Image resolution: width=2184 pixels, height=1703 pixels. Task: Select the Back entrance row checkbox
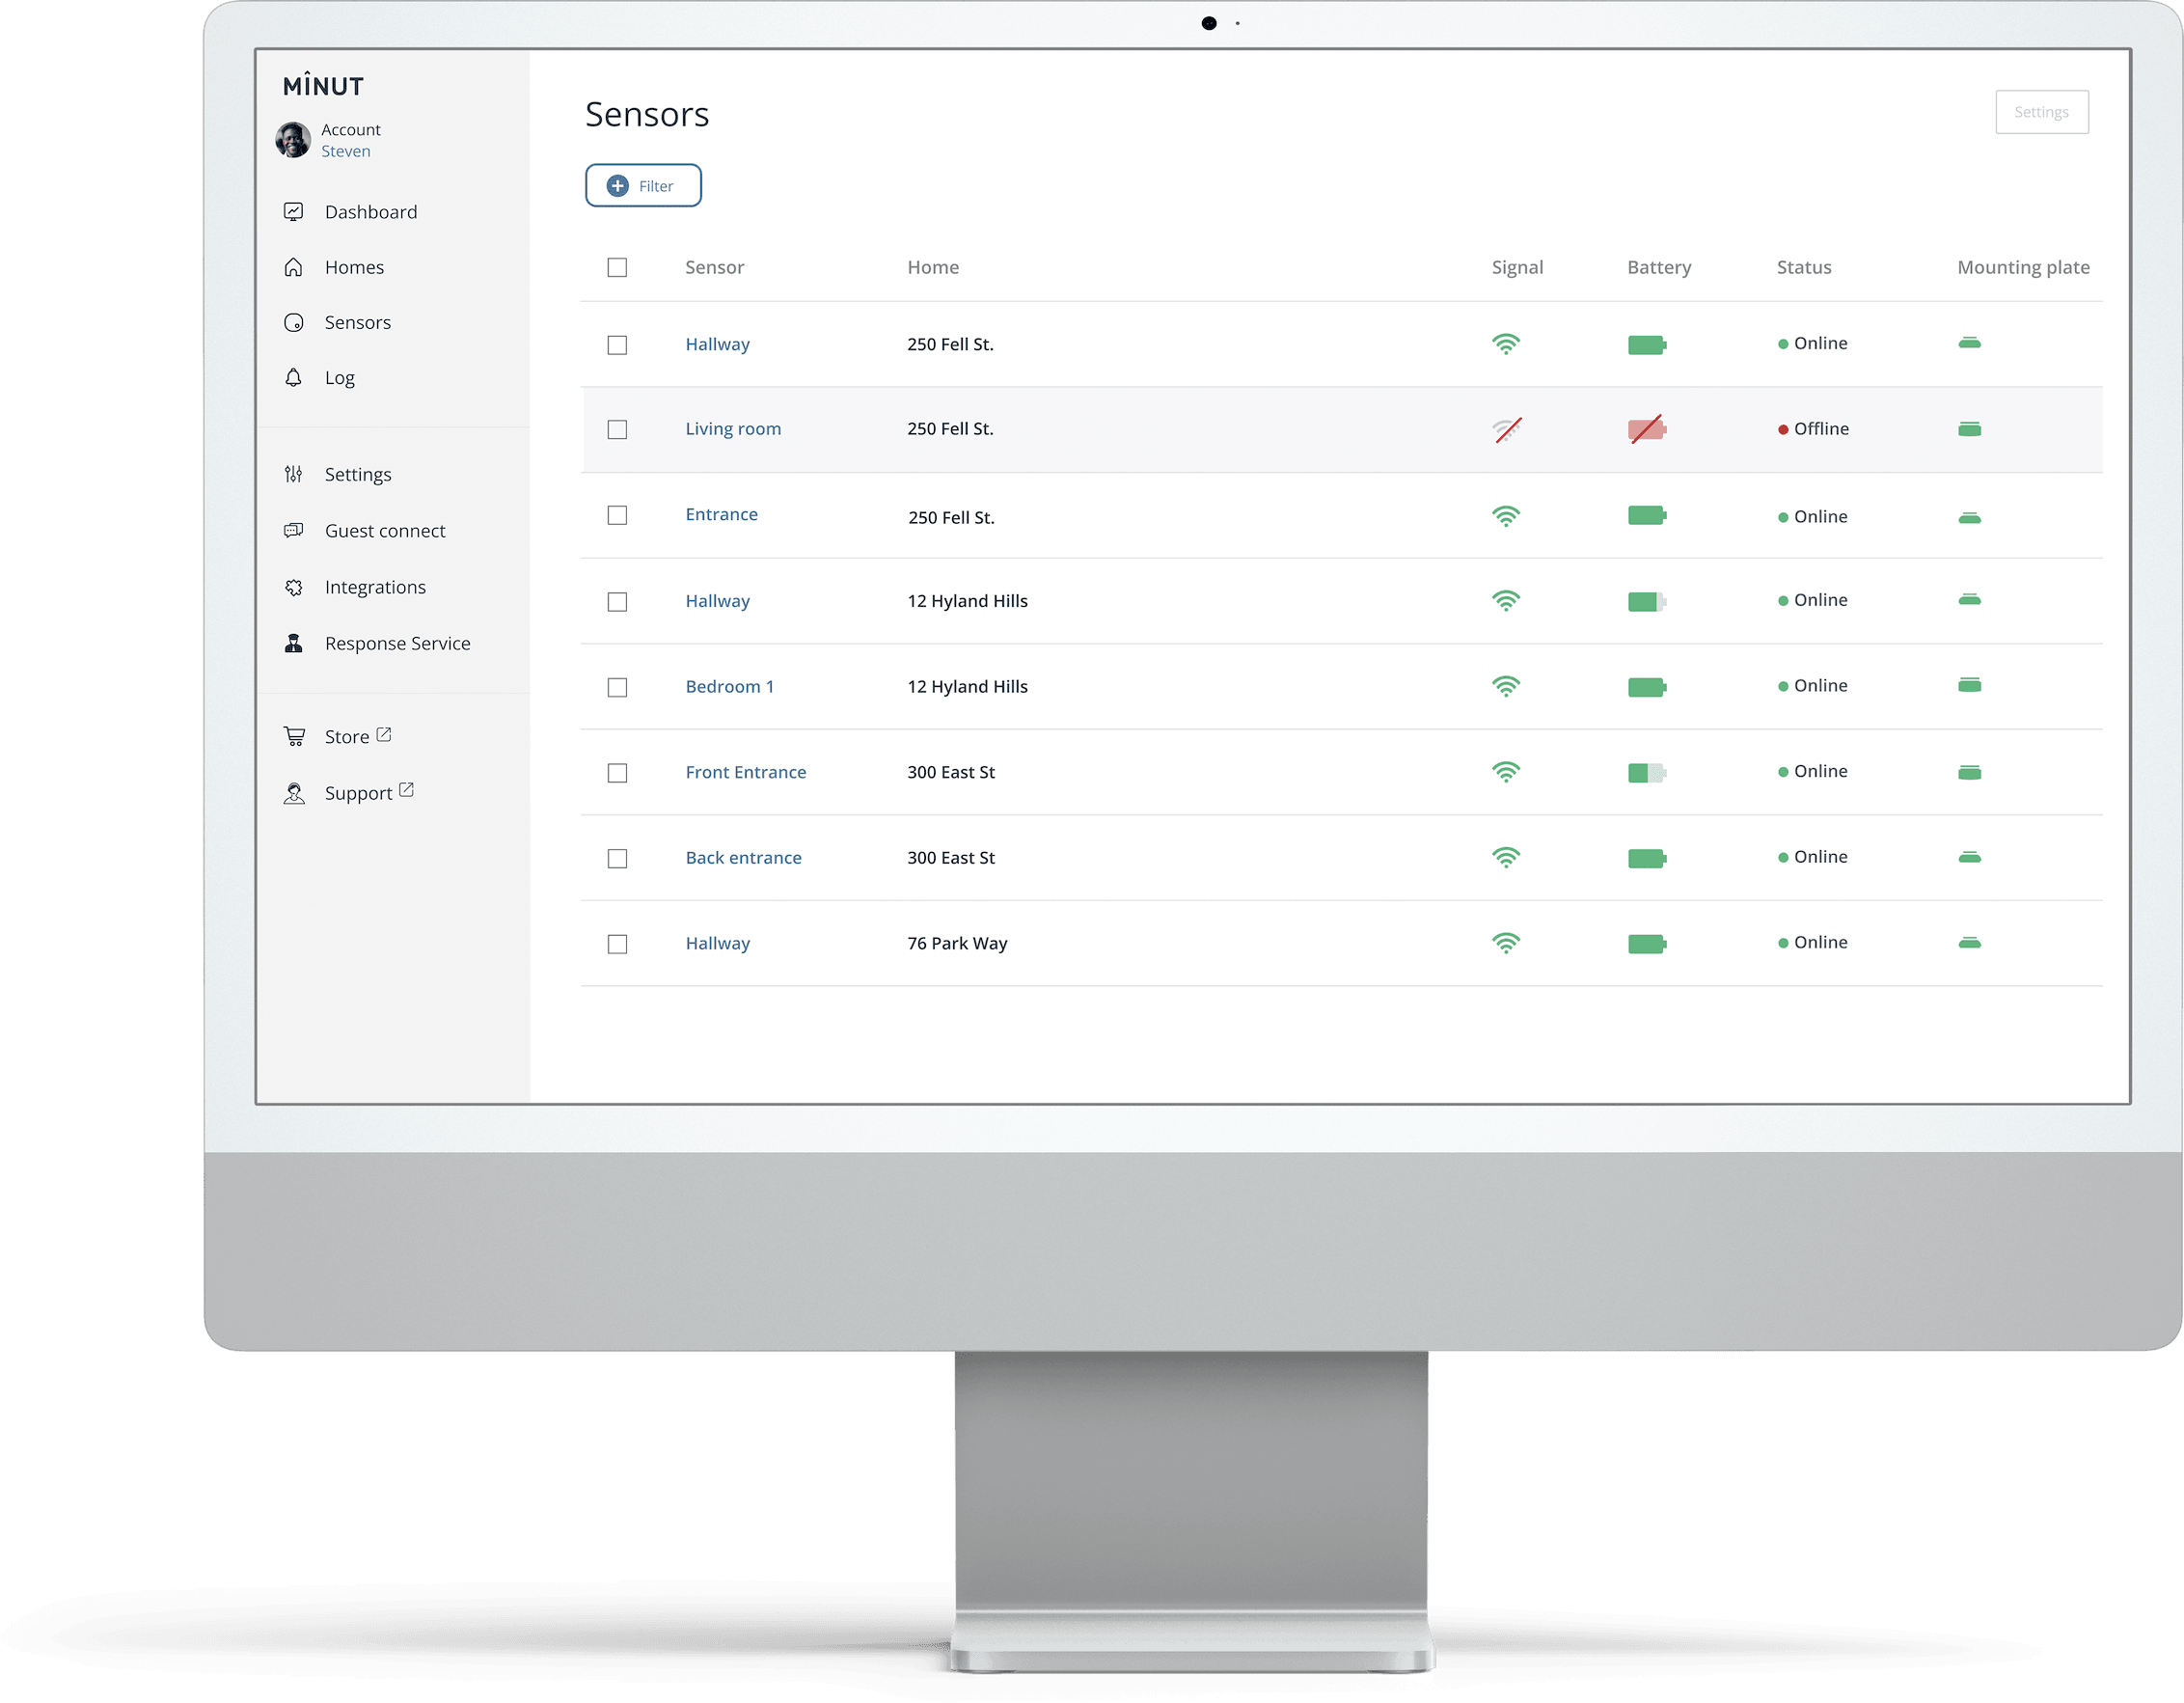(617, 858)
